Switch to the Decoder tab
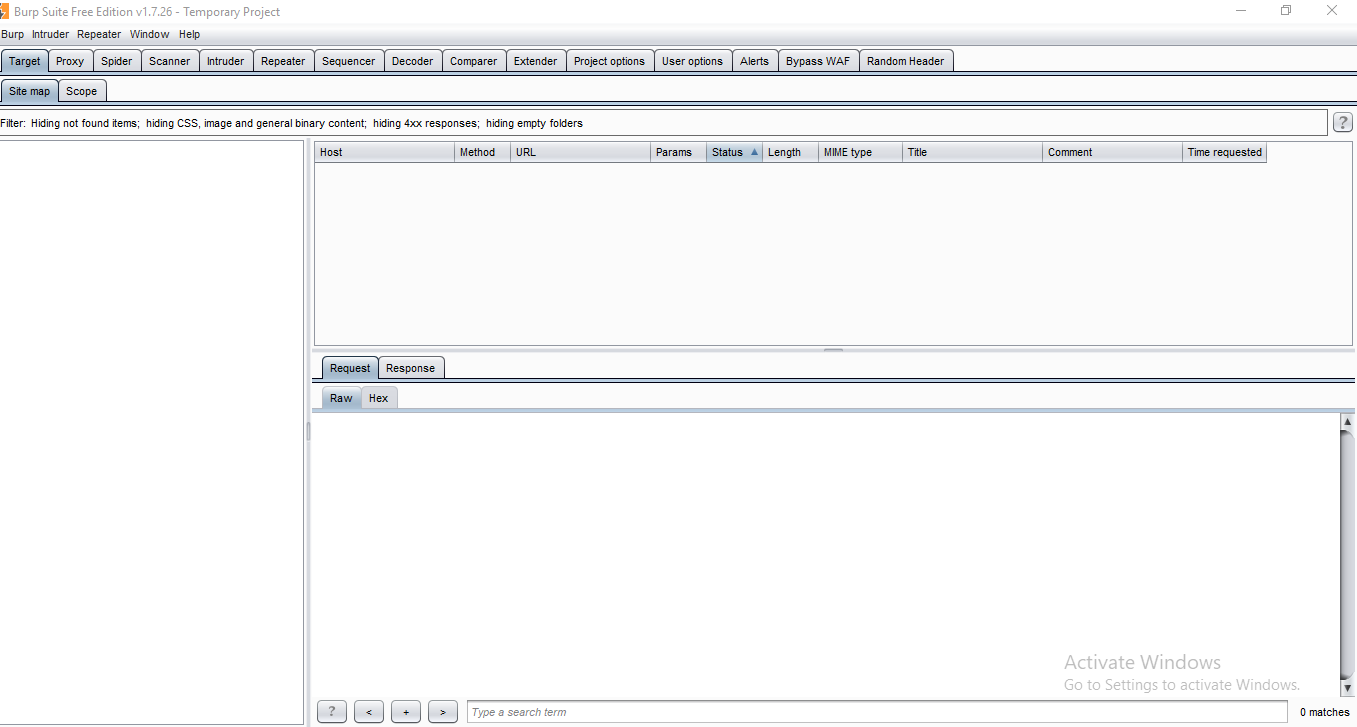1357x727 pixels. click(413, 61)
